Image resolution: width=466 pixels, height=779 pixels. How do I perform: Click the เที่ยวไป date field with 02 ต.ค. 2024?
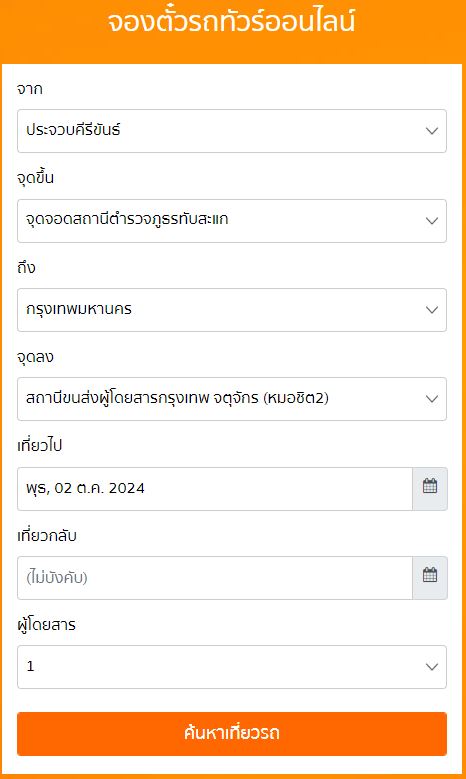click(x=215, y=489)
